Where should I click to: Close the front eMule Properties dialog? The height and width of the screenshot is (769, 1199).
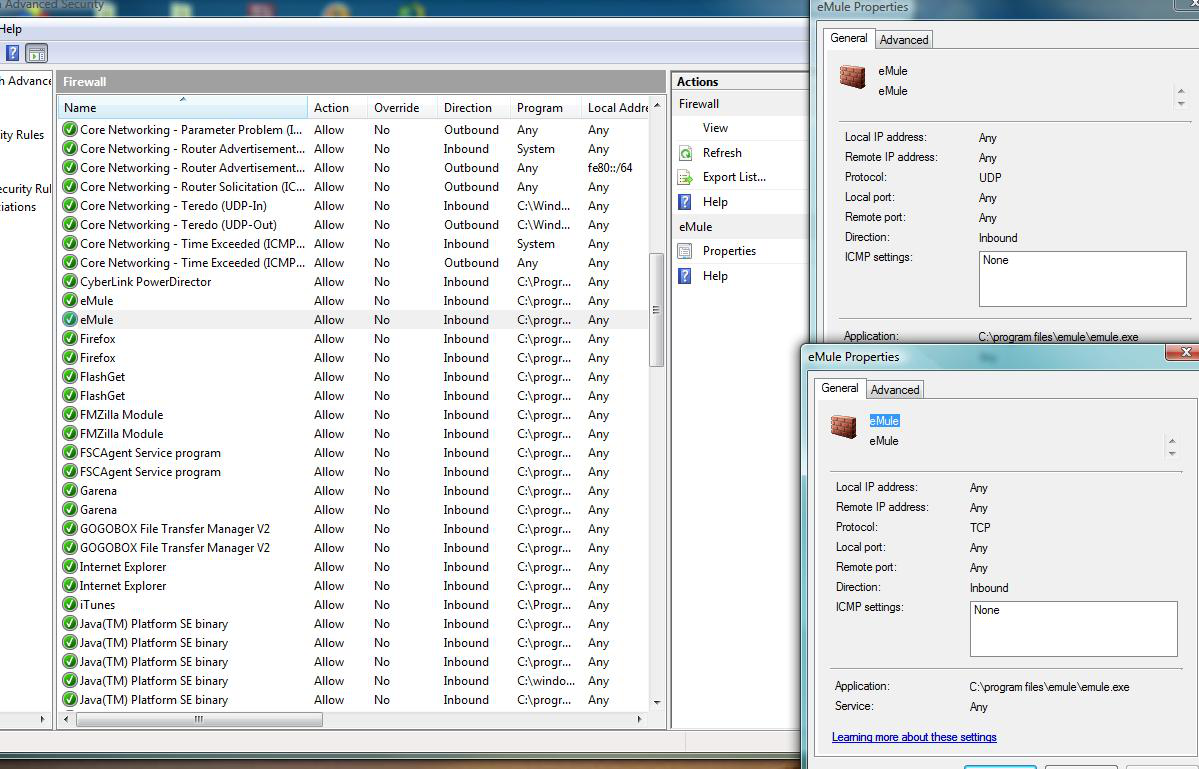point(1186,352)
